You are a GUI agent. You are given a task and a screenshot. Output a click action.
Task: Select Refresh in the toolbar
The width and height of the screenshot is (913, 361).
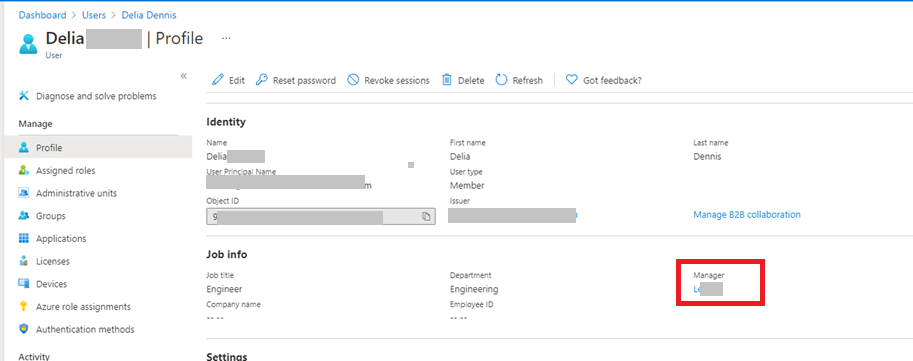click(x=528, y=80)
